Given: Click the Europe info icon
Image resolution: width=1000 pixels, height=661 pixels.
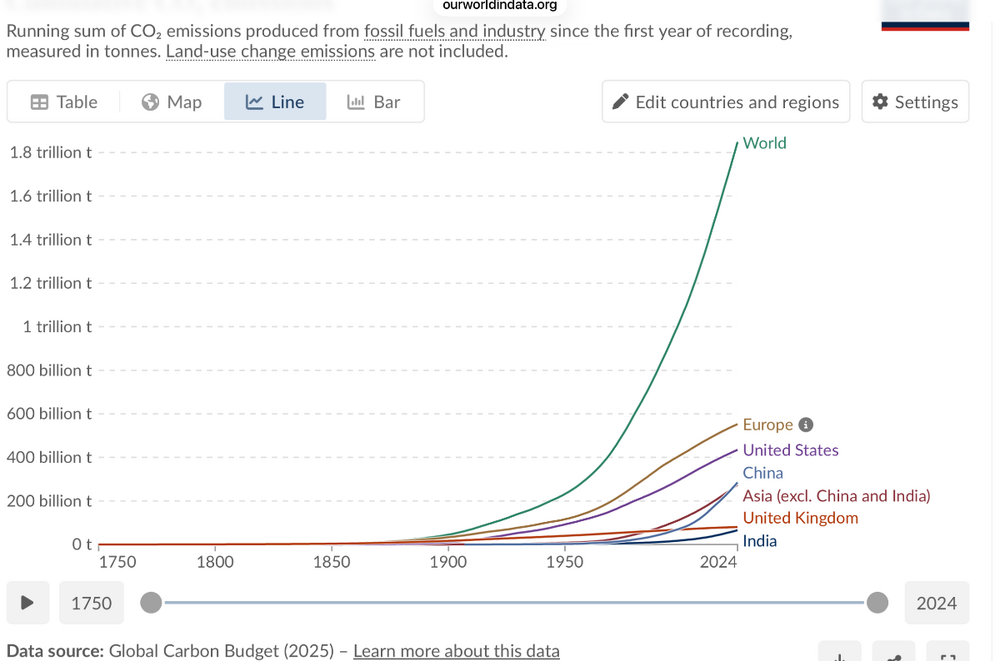Looking at the screenshot, I should click(x=806, y=425).
